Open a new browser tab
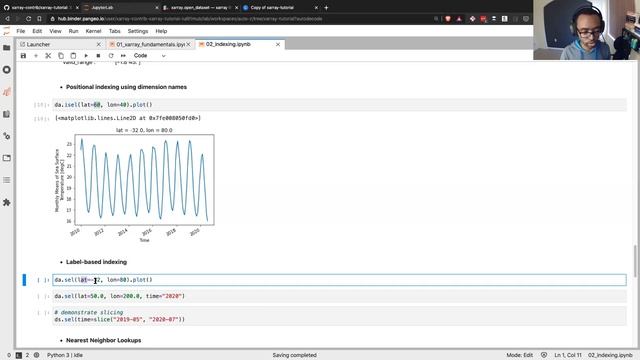 pos(326,7)
